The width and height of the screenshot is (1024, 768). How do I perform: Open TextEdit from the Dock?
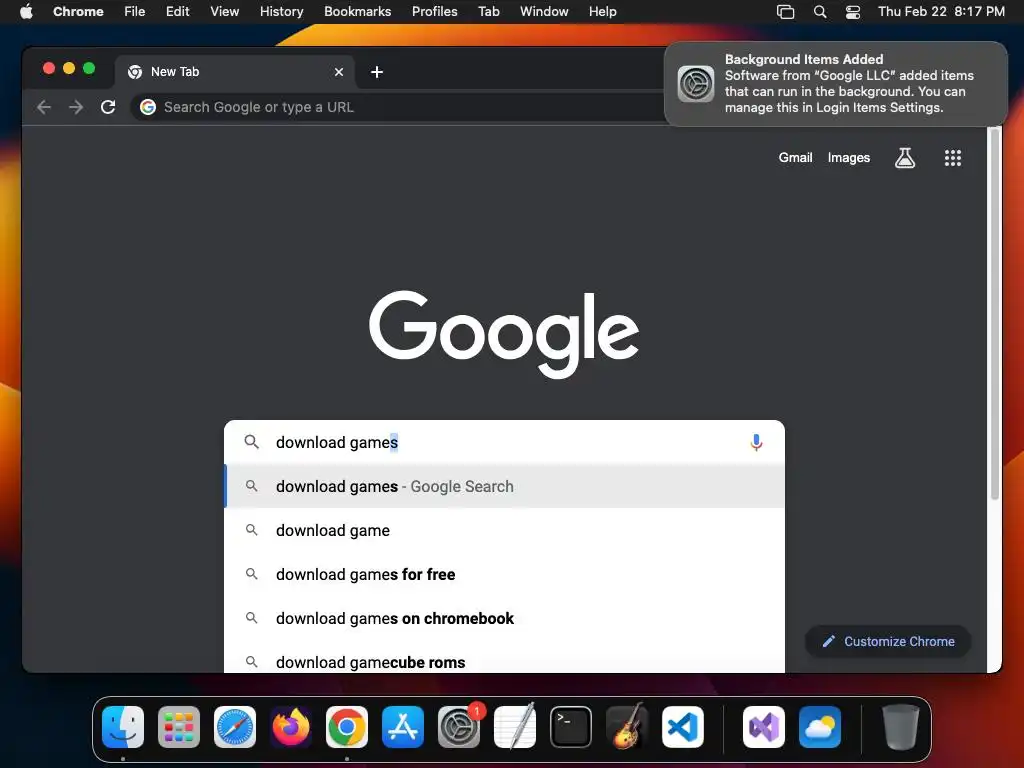tap(515, 727)
